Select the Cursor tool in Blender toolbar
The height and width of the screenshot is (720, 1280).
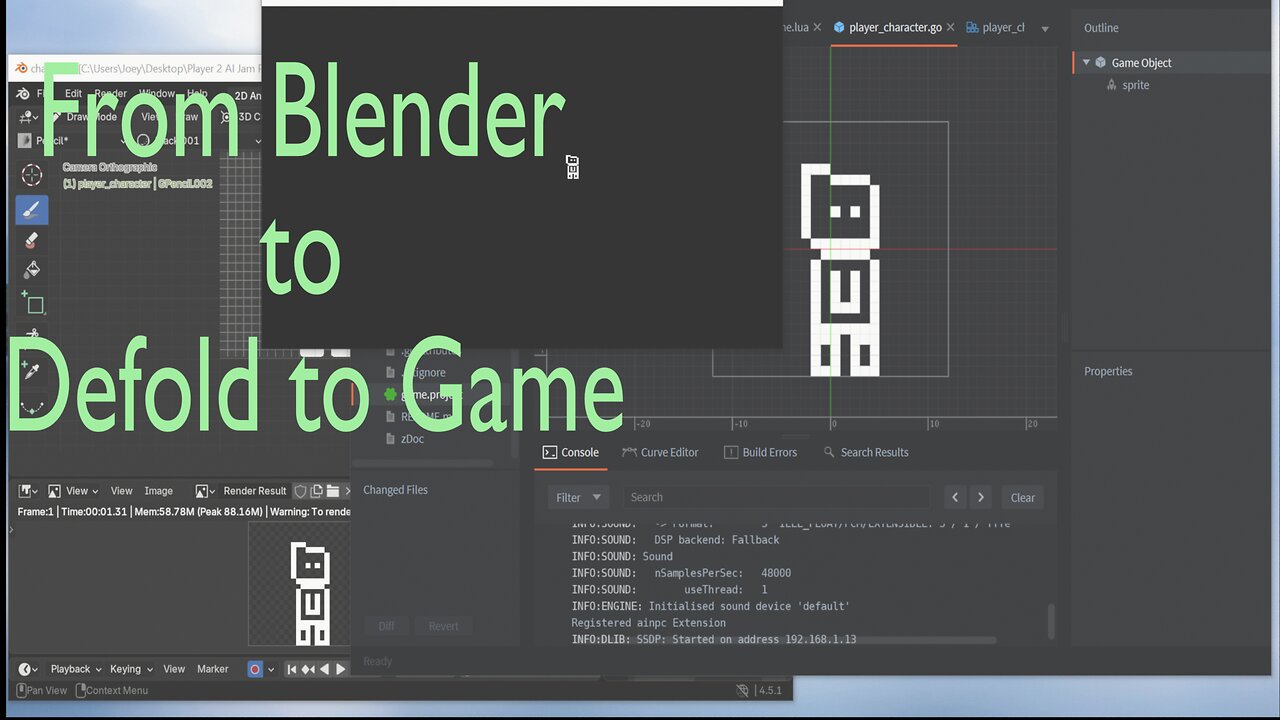tap(31, 175)
